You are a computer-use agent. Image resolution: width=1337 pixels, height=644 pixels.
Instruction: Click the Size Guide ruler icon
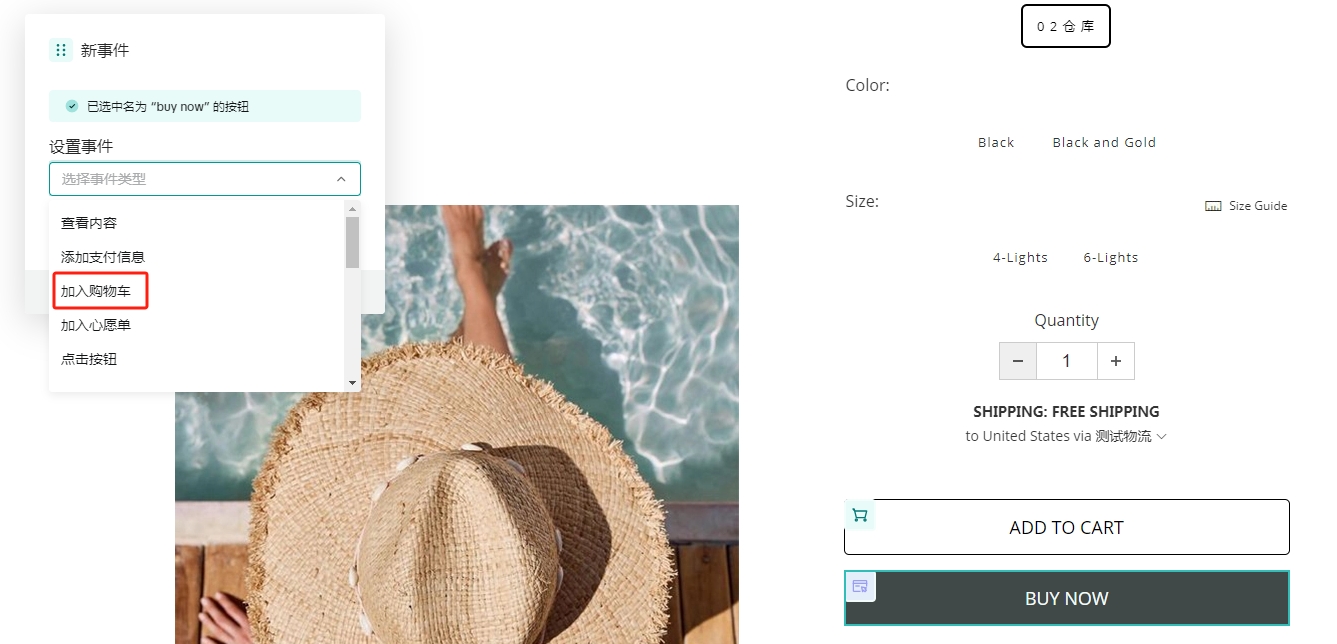(1213, 206)
